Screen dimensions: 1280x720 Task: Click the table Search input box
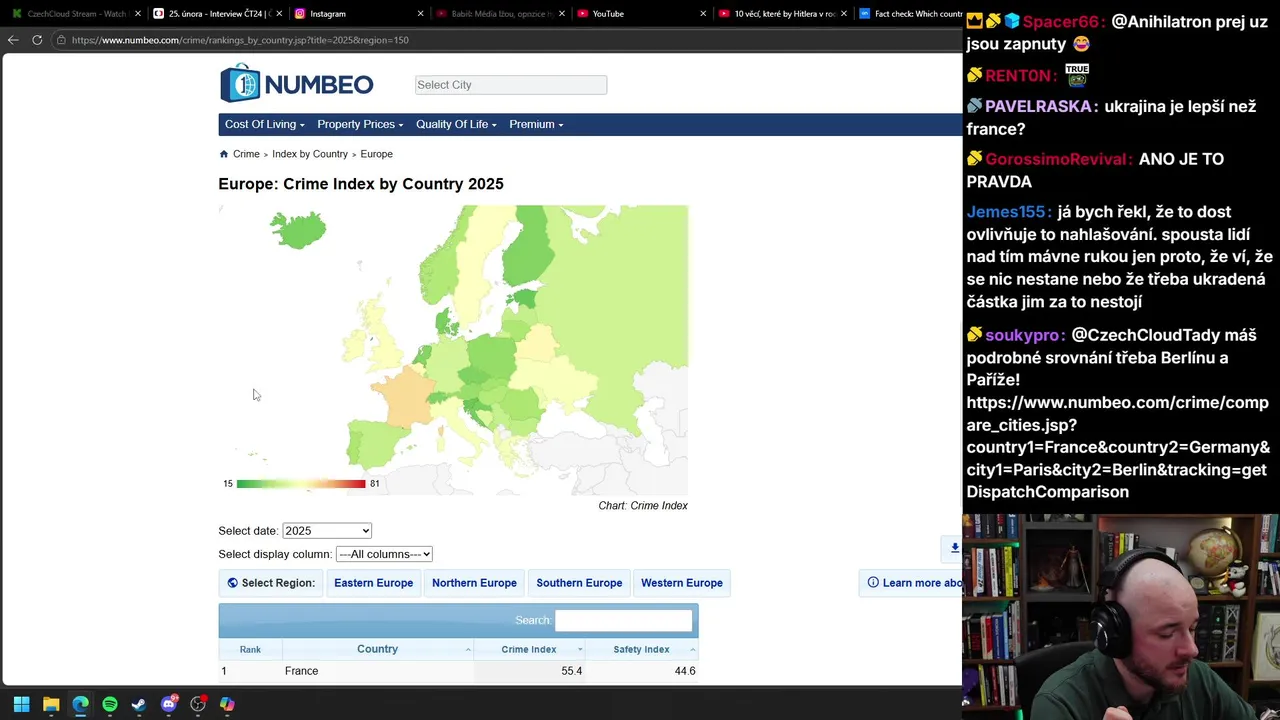pos(623,620)
